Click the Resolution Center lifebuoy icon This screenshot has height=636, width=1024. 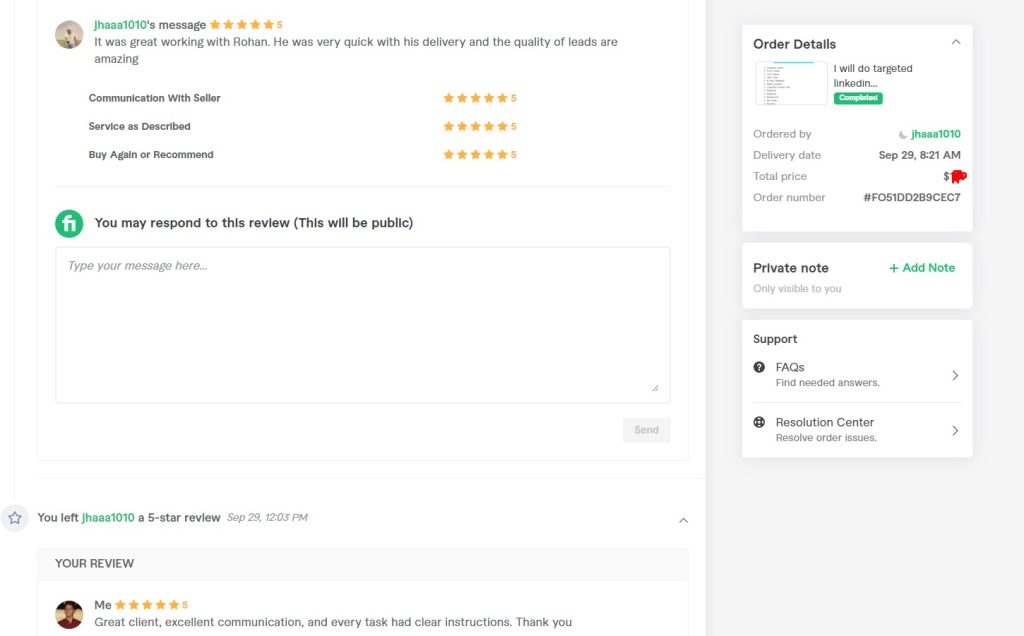759,422
